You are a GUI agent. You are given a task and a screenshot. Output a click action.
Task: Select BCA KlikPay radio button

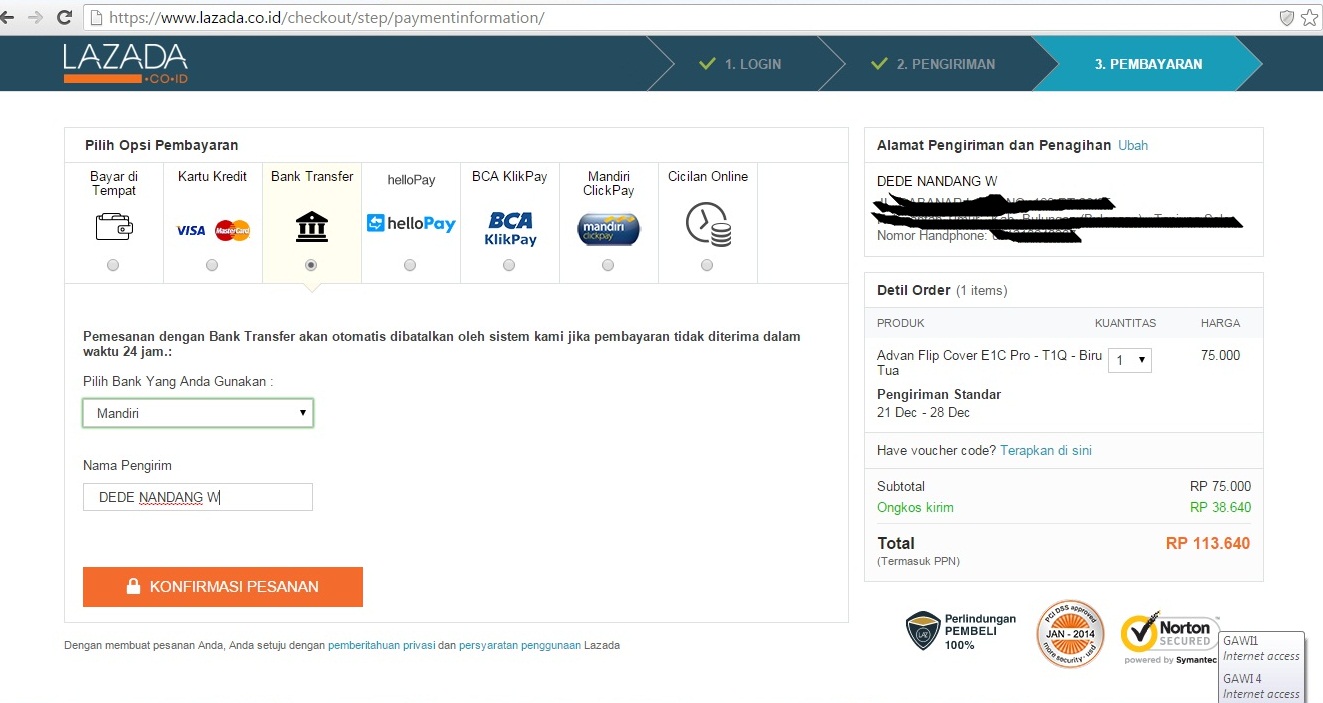[x=509, y=265]
